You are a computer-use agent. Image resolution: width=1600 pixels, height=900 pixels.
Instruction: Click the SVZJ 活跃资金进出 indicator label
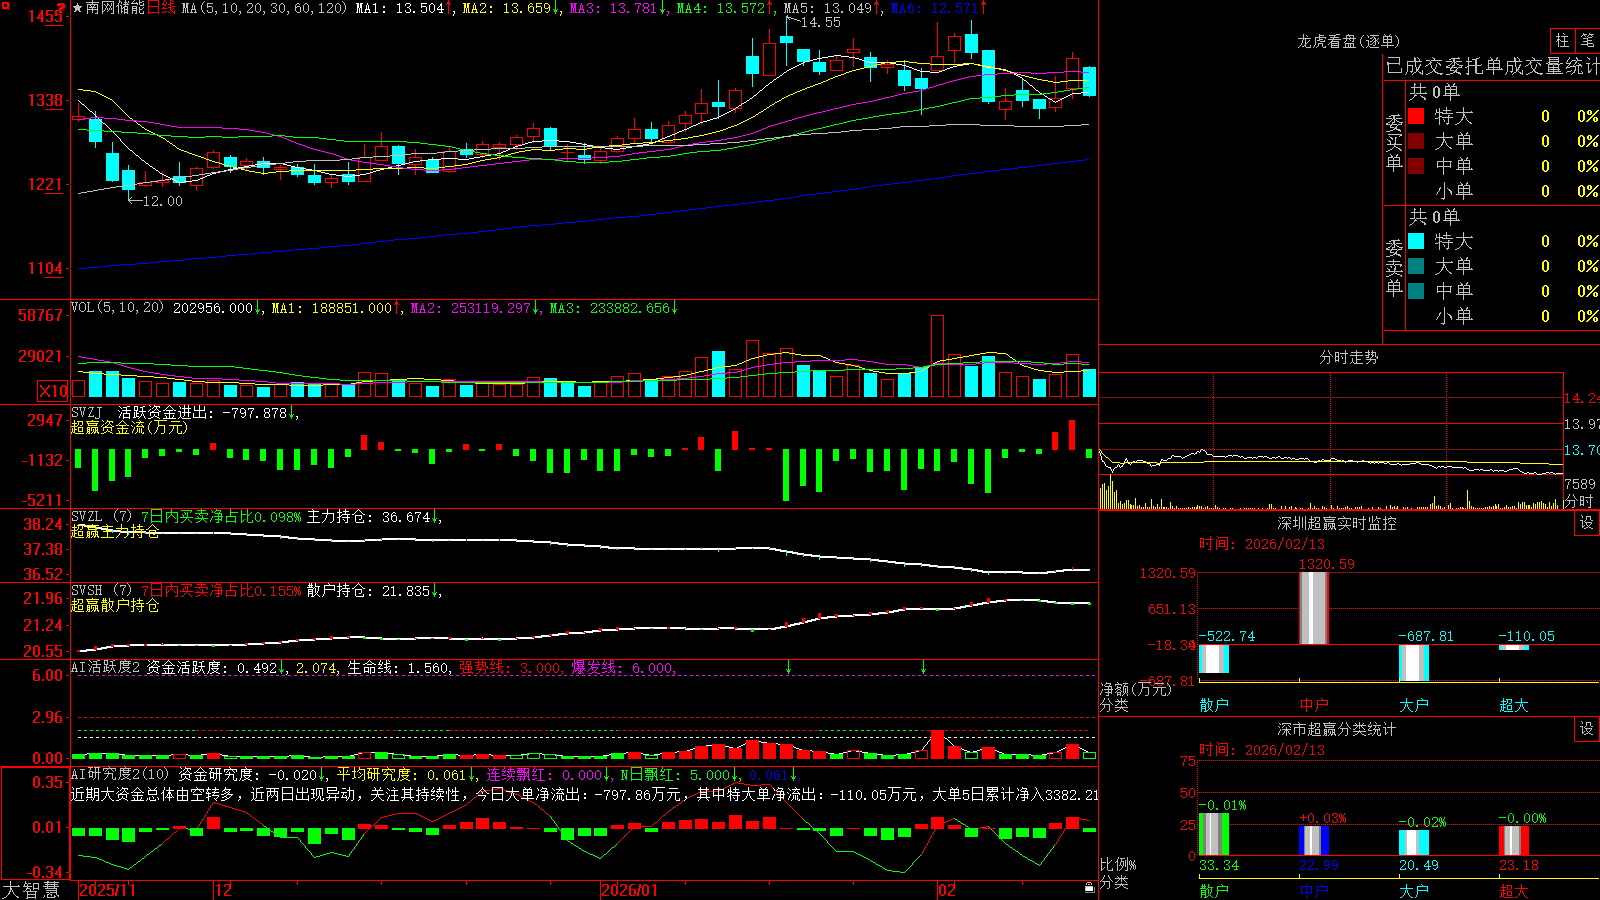141,412
